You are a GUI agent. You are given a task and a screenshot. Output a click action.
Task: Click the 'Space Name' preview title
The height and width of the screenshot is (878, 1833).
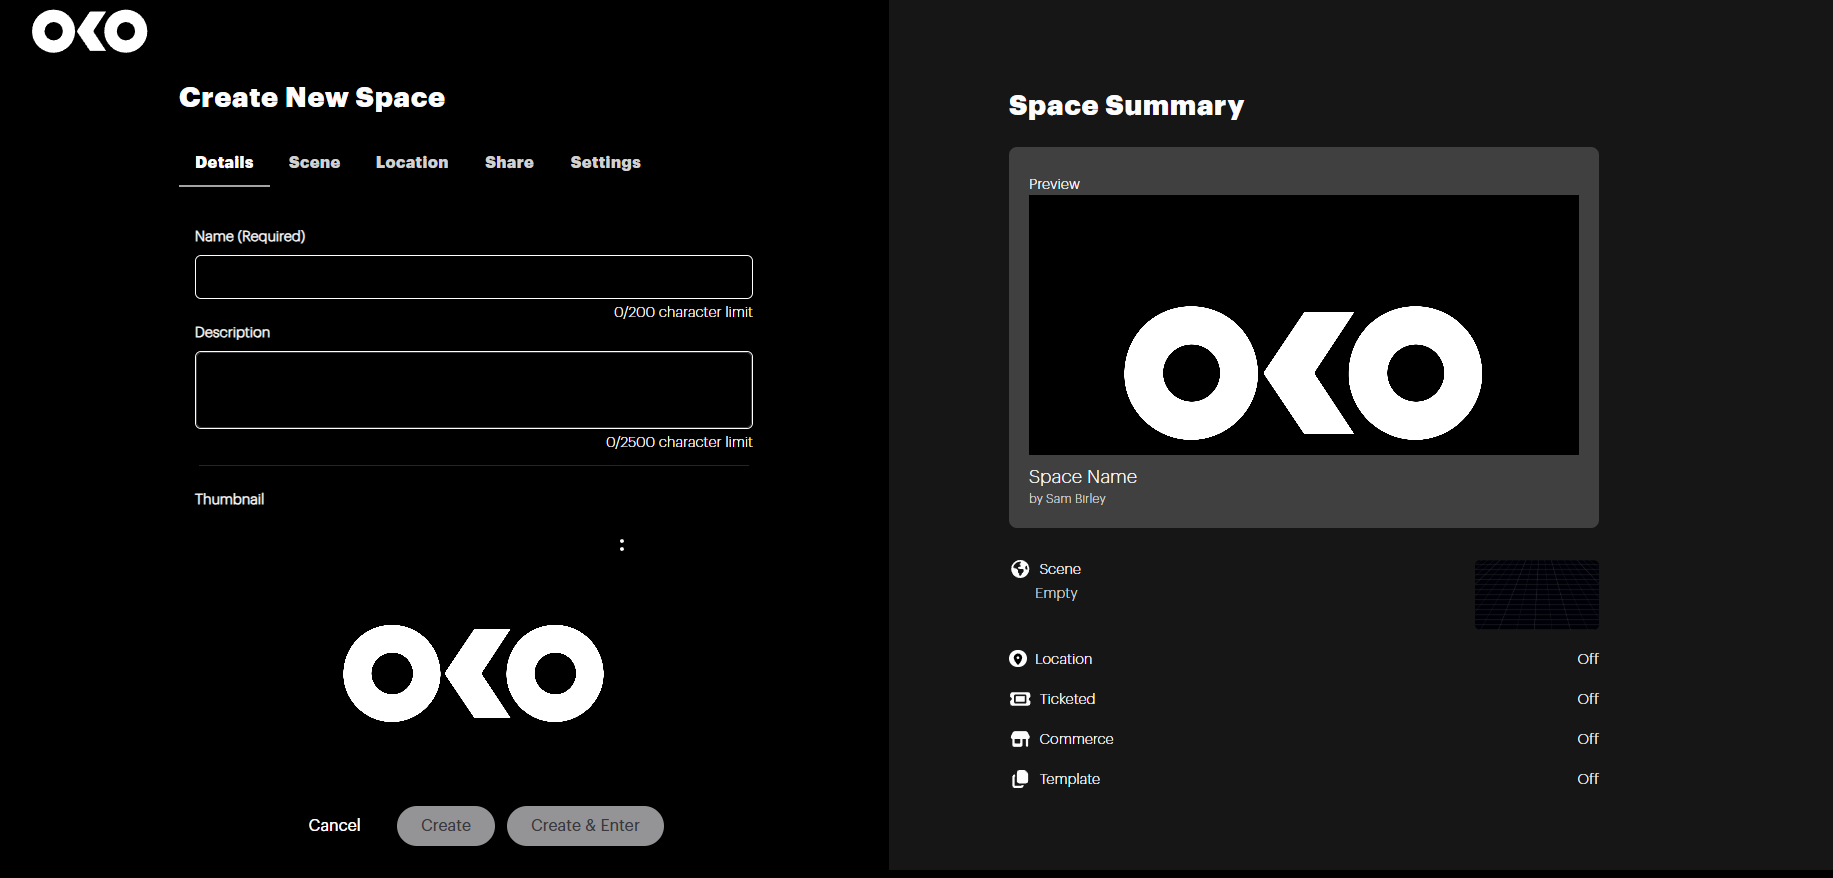pyautogui.click(x=1083, y=477)
